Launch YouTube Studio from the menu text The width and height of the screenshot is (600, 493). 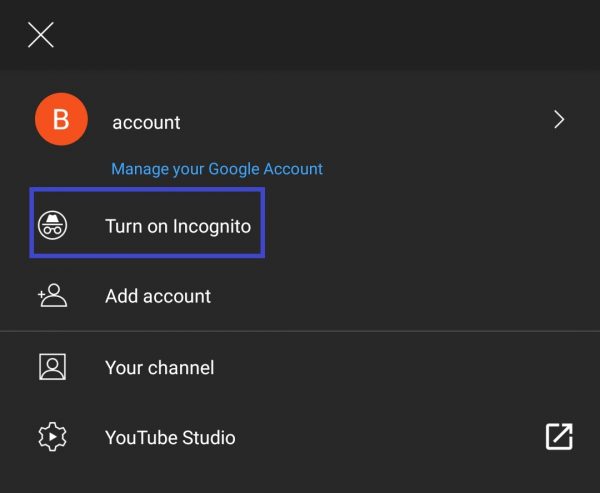coord(170,437)
